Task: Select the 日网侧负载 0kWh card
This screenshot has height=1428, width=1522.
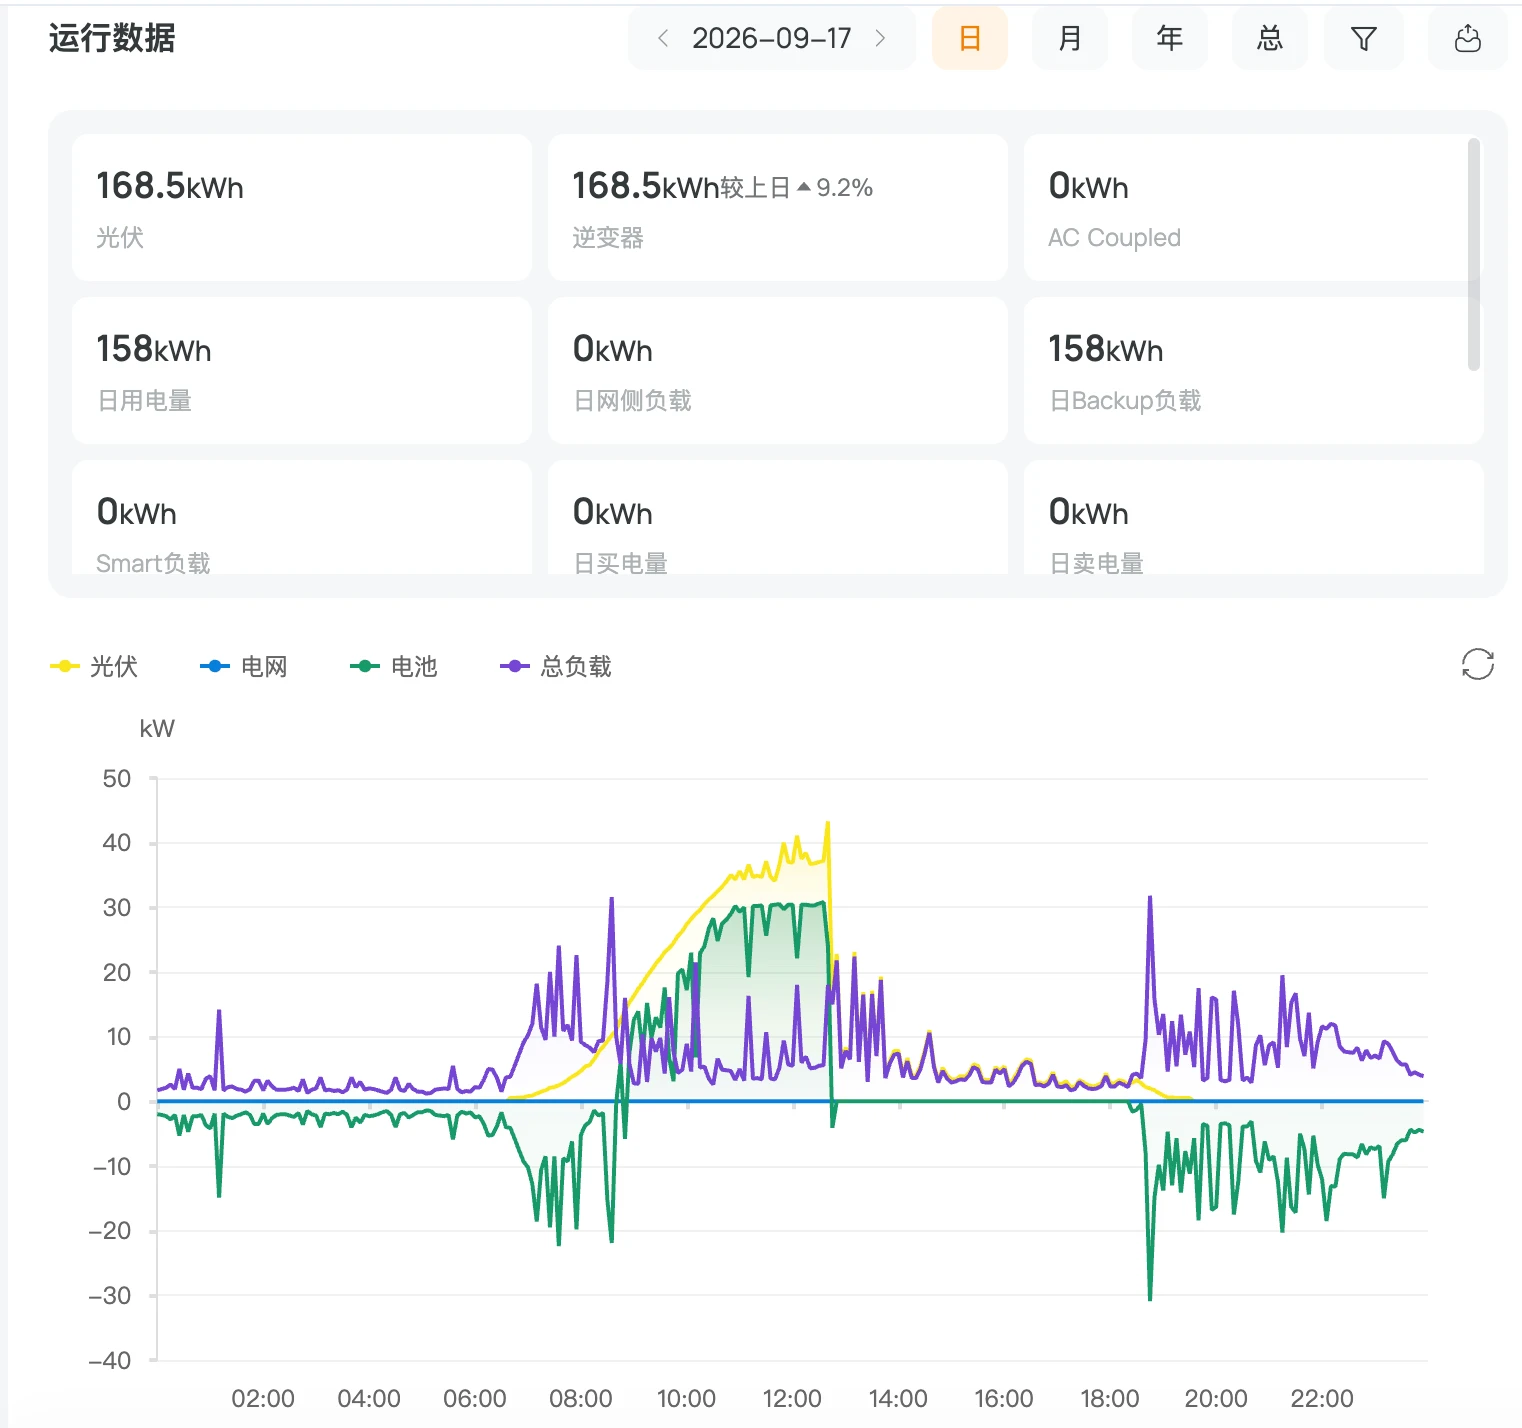Action: click(x=778, y=370)
